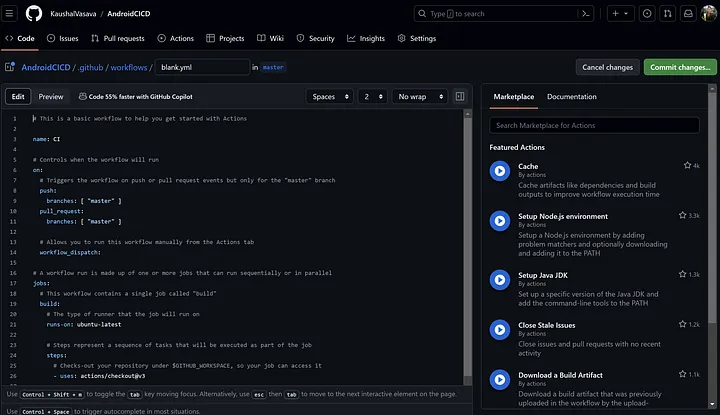Viewport: 720px width, 415px height.
Task: Open the Setup Java JDK title
Action: [x=543, y=275]
